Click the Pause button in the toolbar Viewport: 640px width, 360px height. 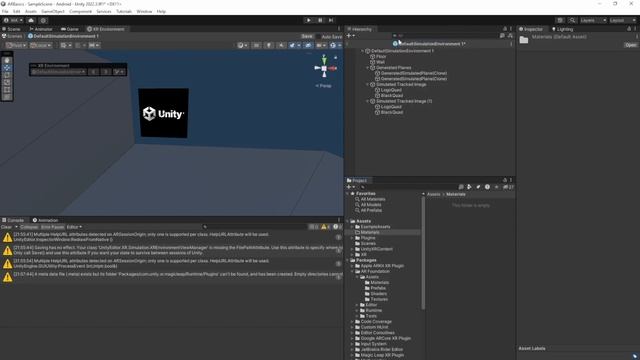pyautogui.click(x=320, y=20)
